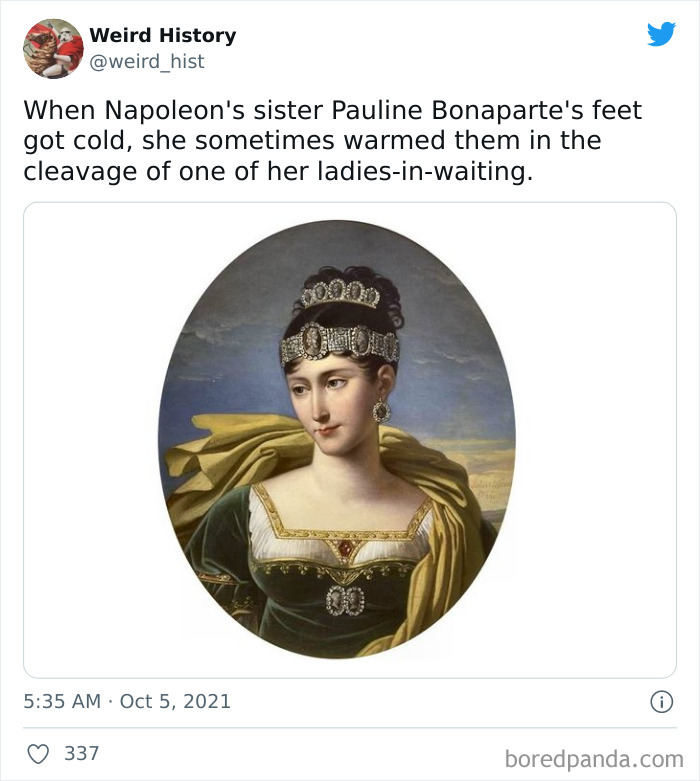Open the Weird History profile avatar

tap(53, 48)
